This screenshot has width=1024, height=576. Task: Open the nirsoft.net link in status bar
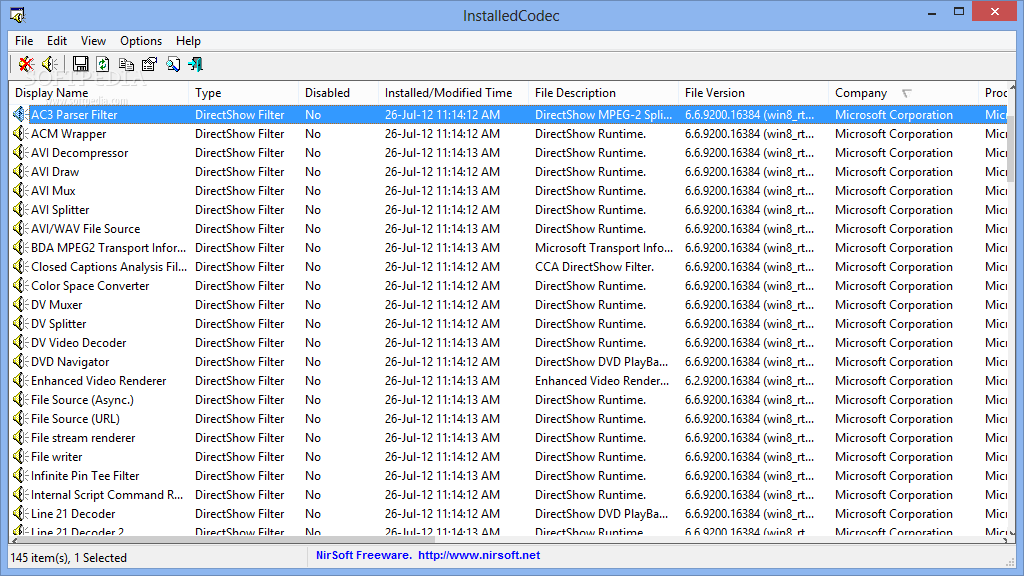click(479, 555)
